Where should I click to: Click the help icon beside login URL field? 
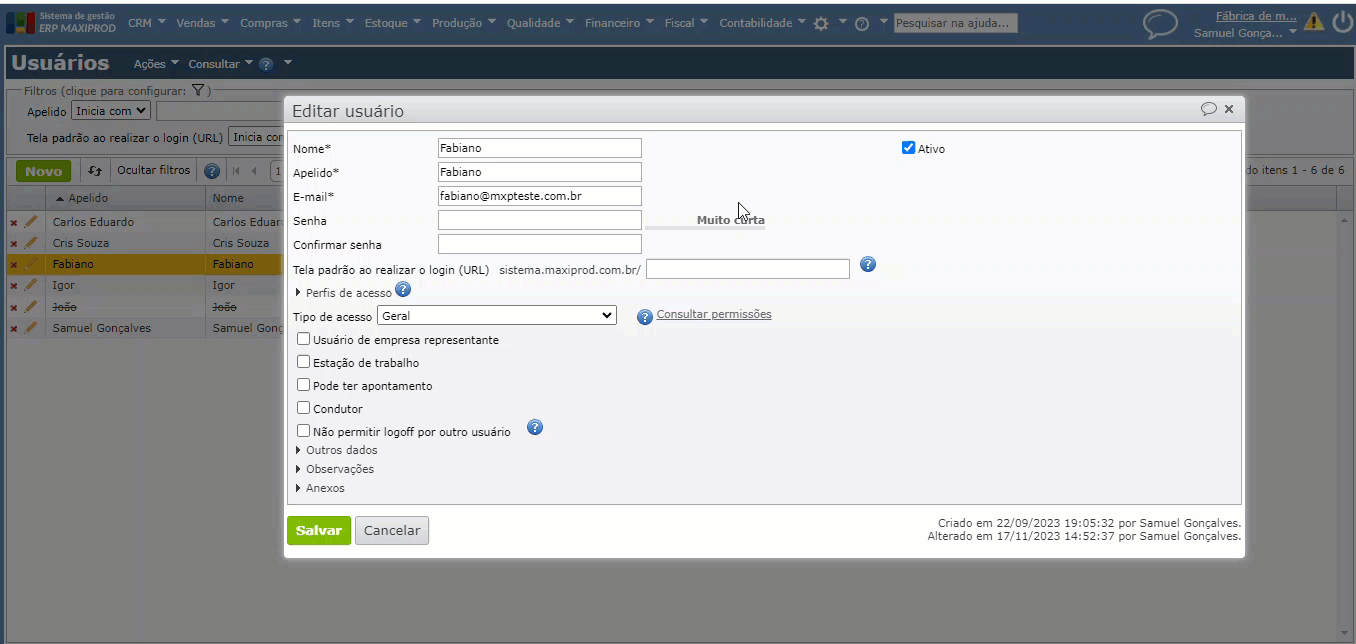click(868, 264)
